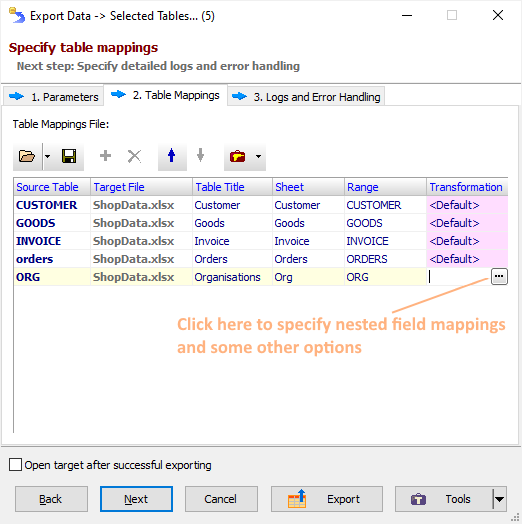Click <Default> transformation in orders row

467,259
